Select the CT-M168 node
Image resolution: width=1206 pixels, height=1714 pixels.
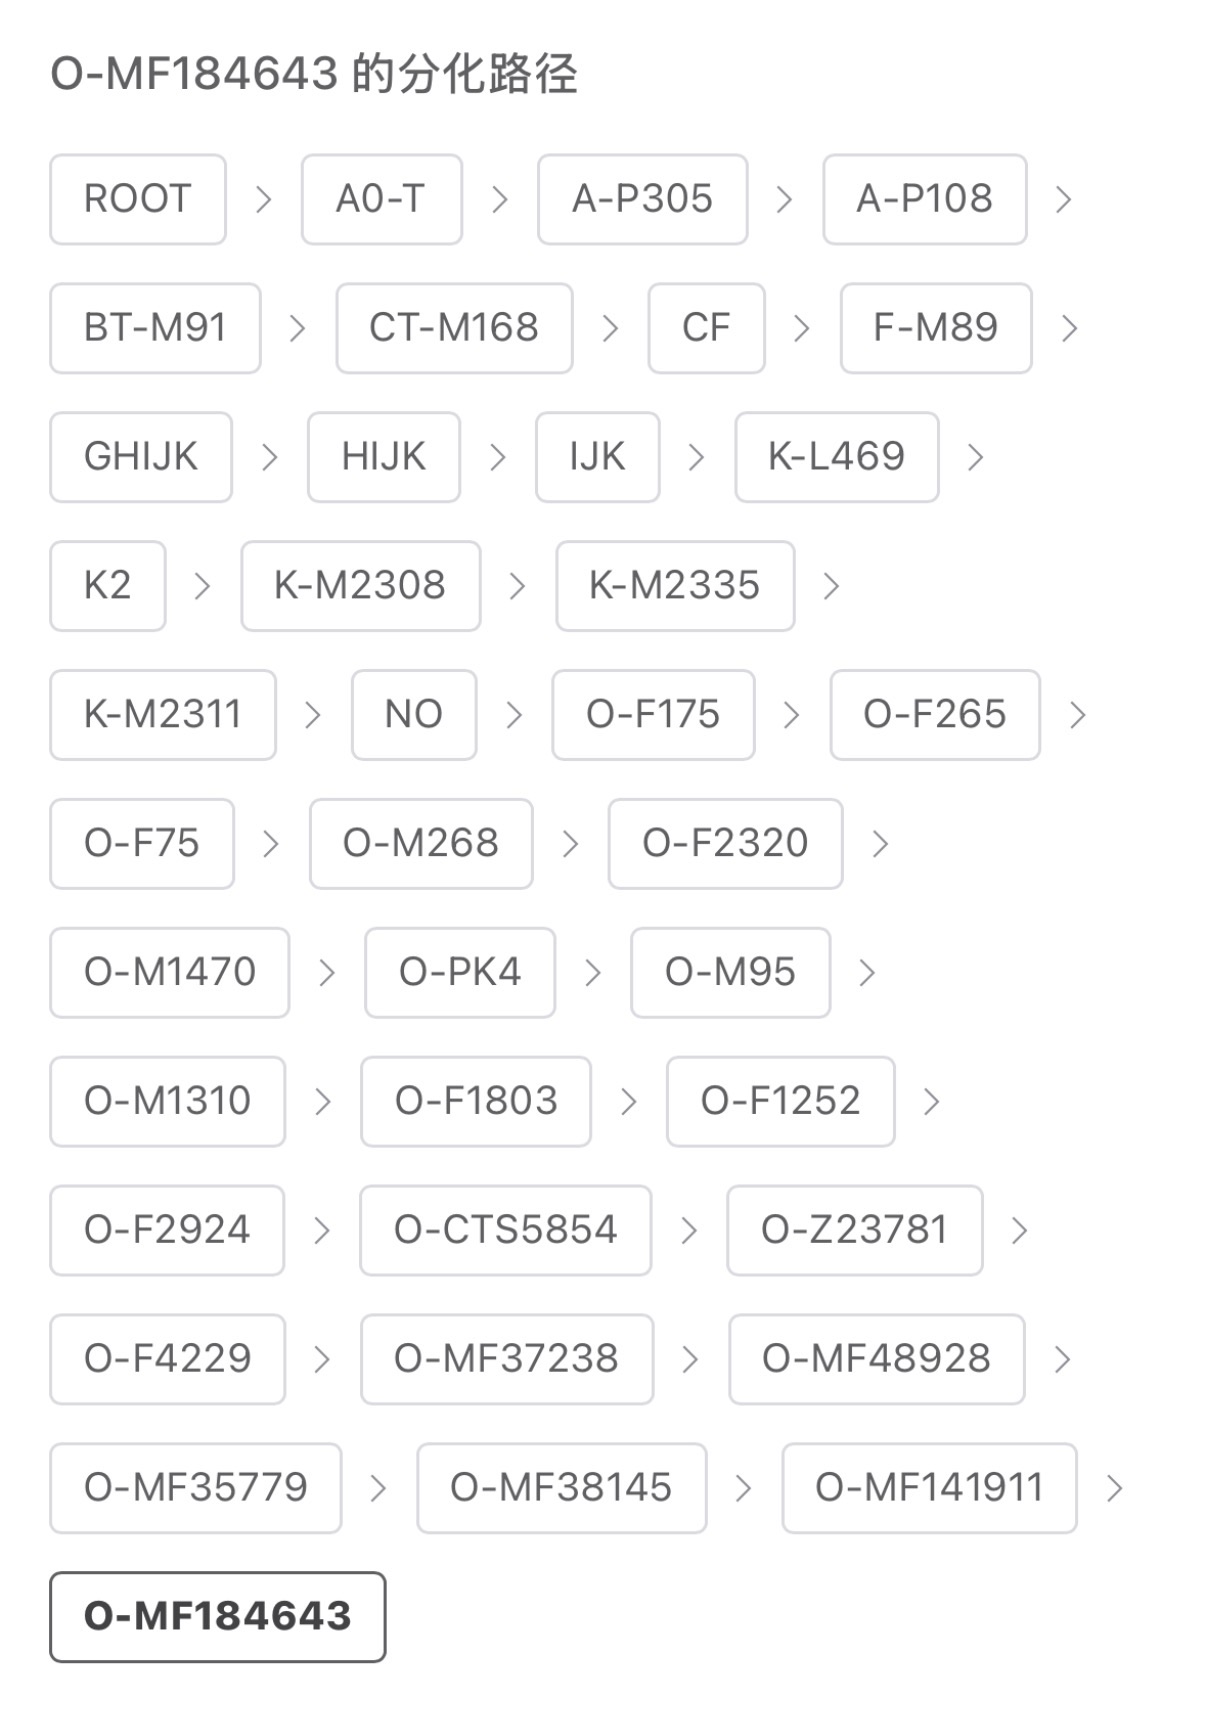point(454,328)
